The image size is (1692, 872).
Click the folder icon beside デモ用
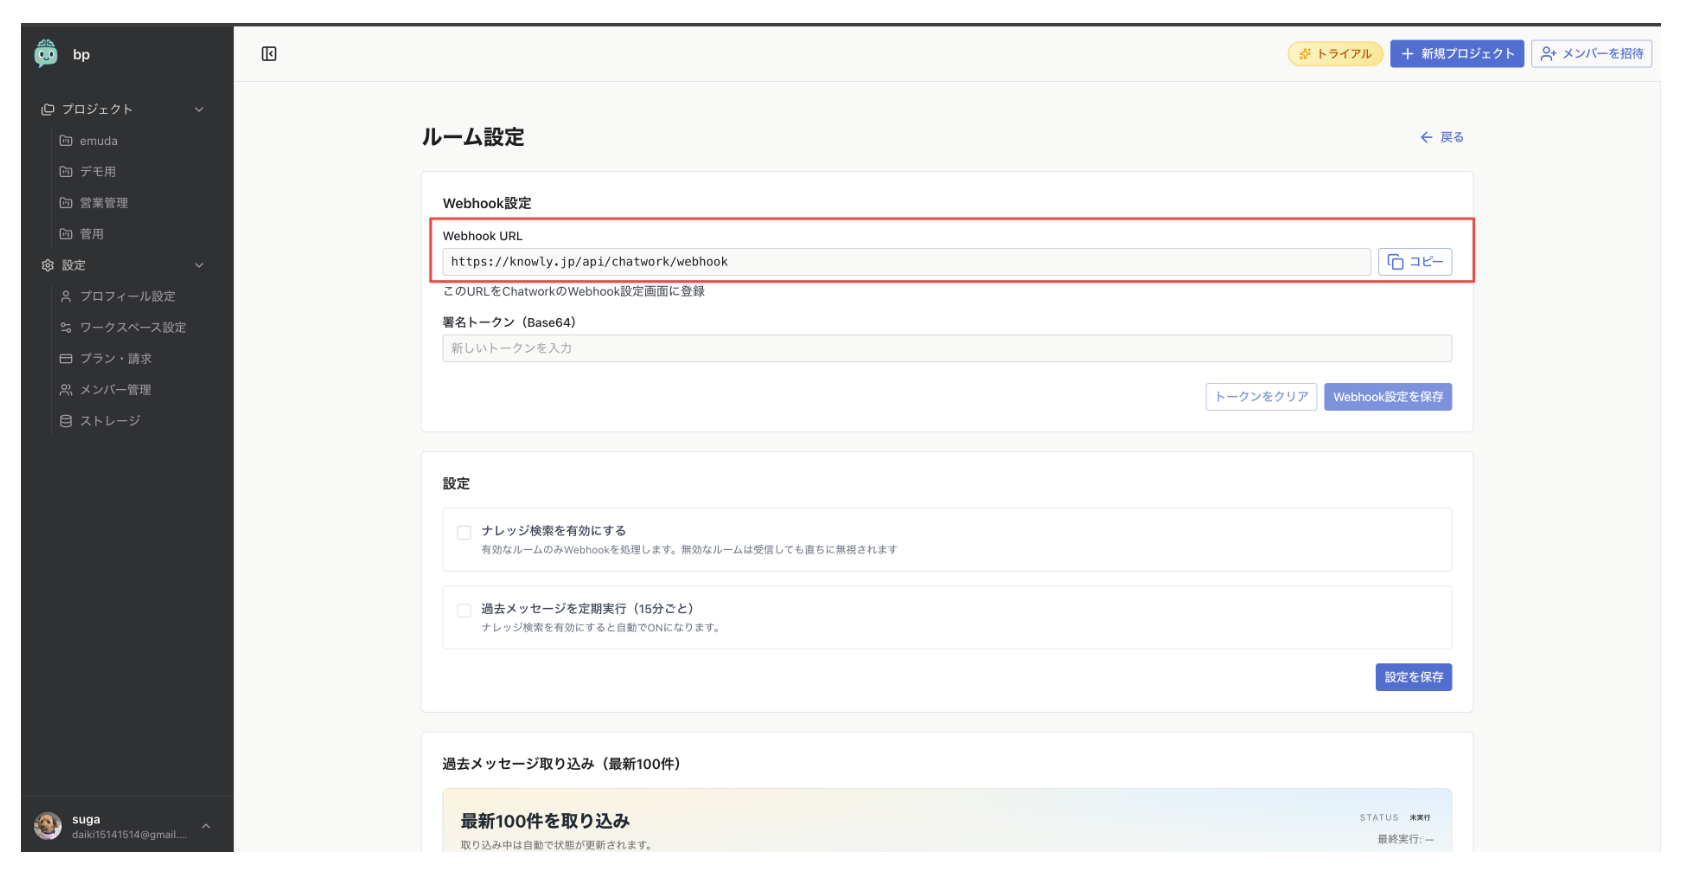[x=66, y=172]
